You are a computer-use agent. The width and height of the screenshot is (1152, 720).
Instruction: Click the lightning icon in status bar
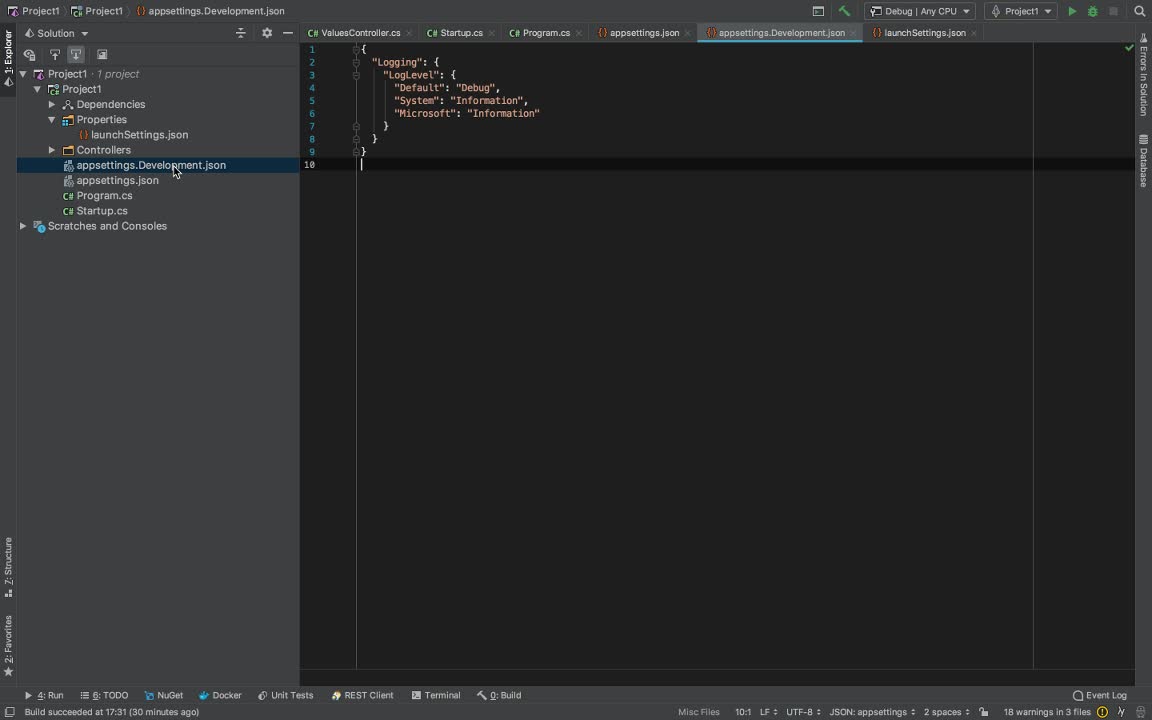pyautogui.click(x=1121, y=712)
